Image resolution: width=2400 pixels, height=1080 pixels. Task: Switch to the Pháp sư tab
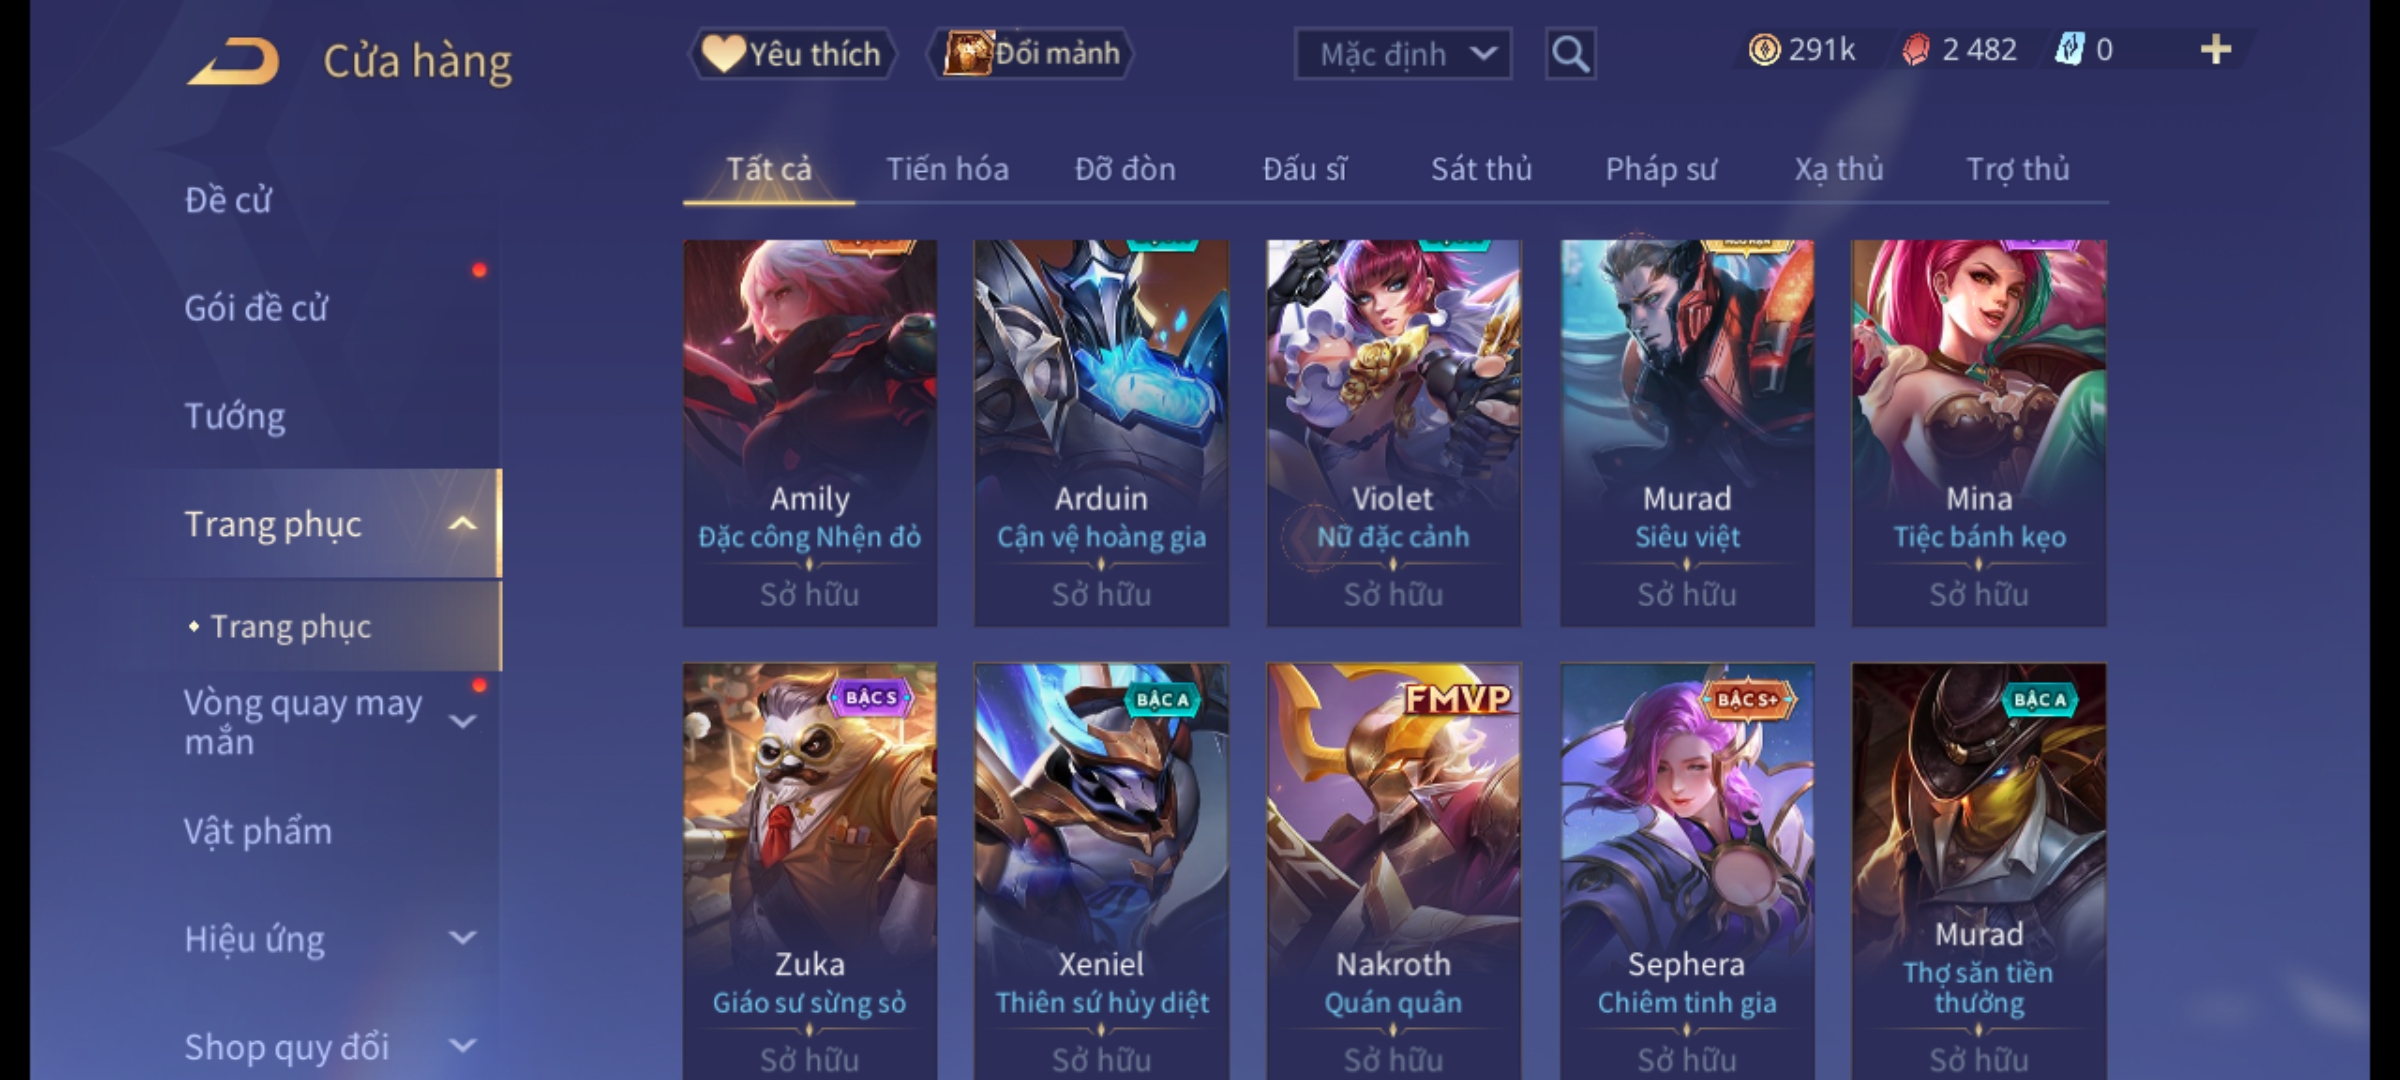tap(1660, 169)
